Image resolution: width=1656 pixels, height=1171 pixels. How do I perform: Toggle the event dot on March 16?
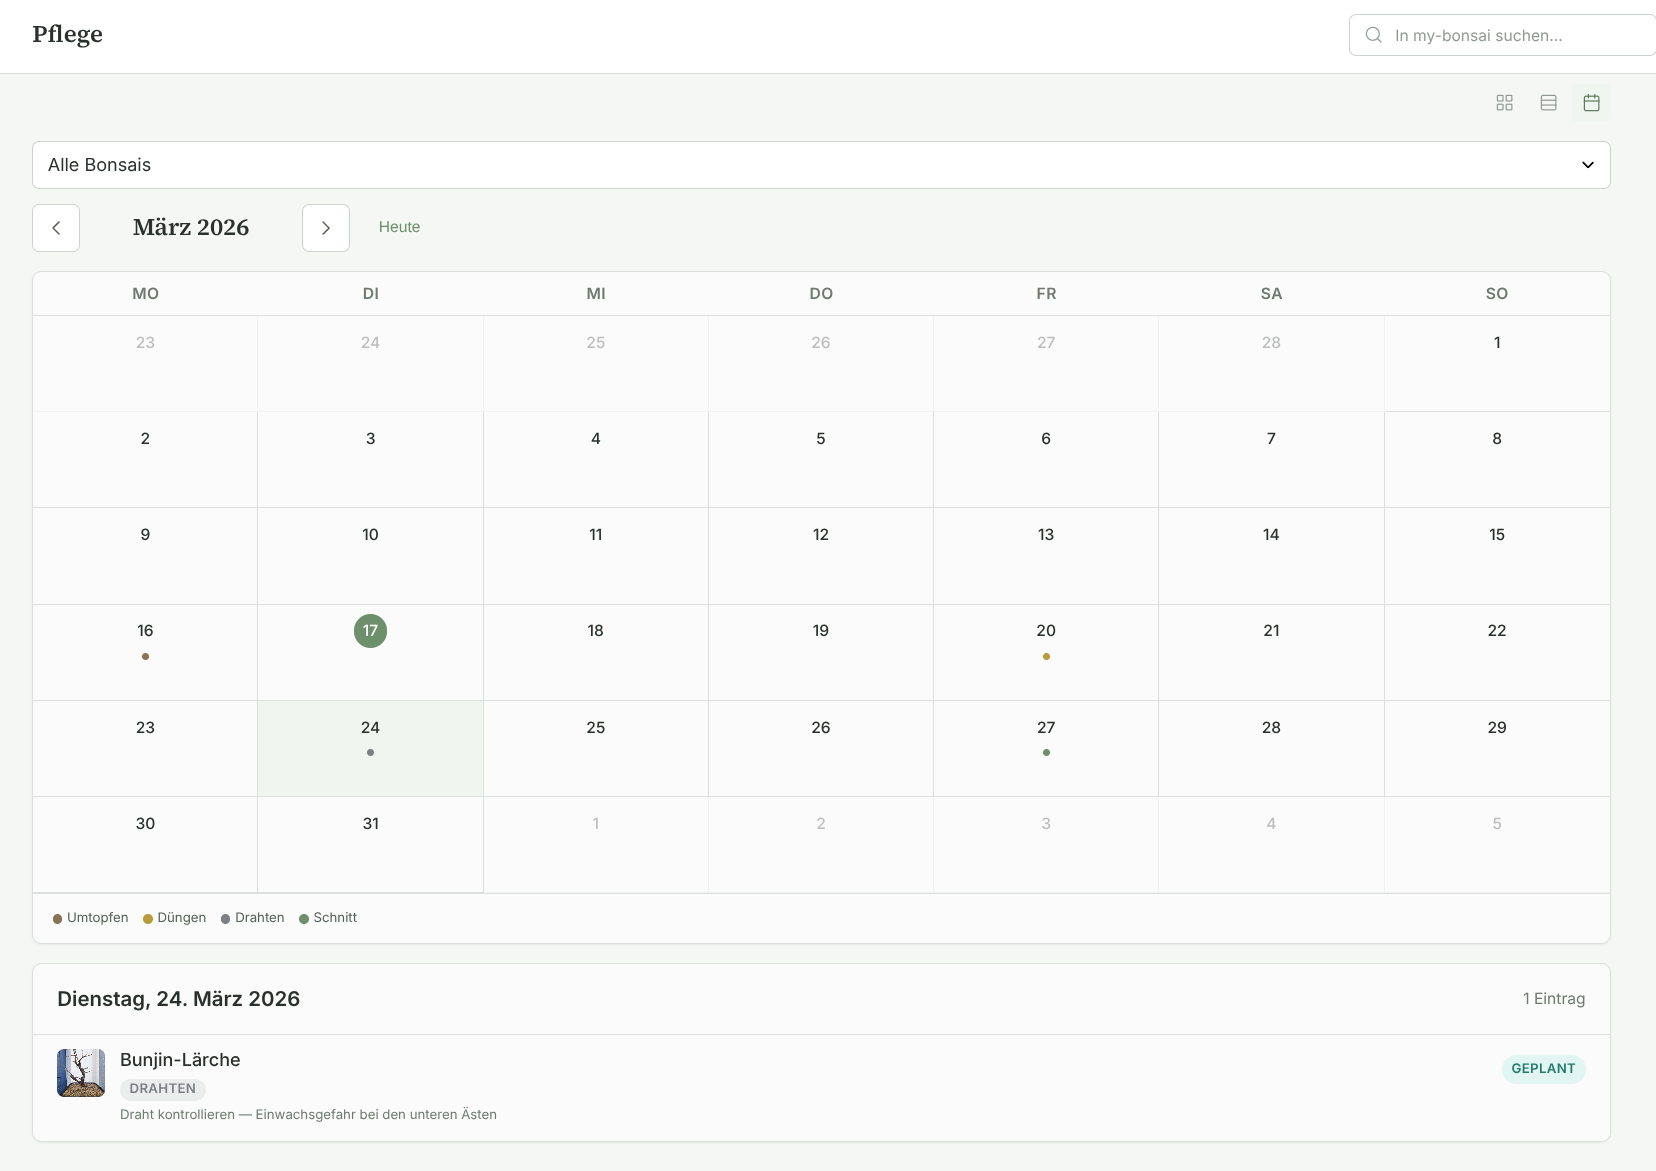coord(145,657)
